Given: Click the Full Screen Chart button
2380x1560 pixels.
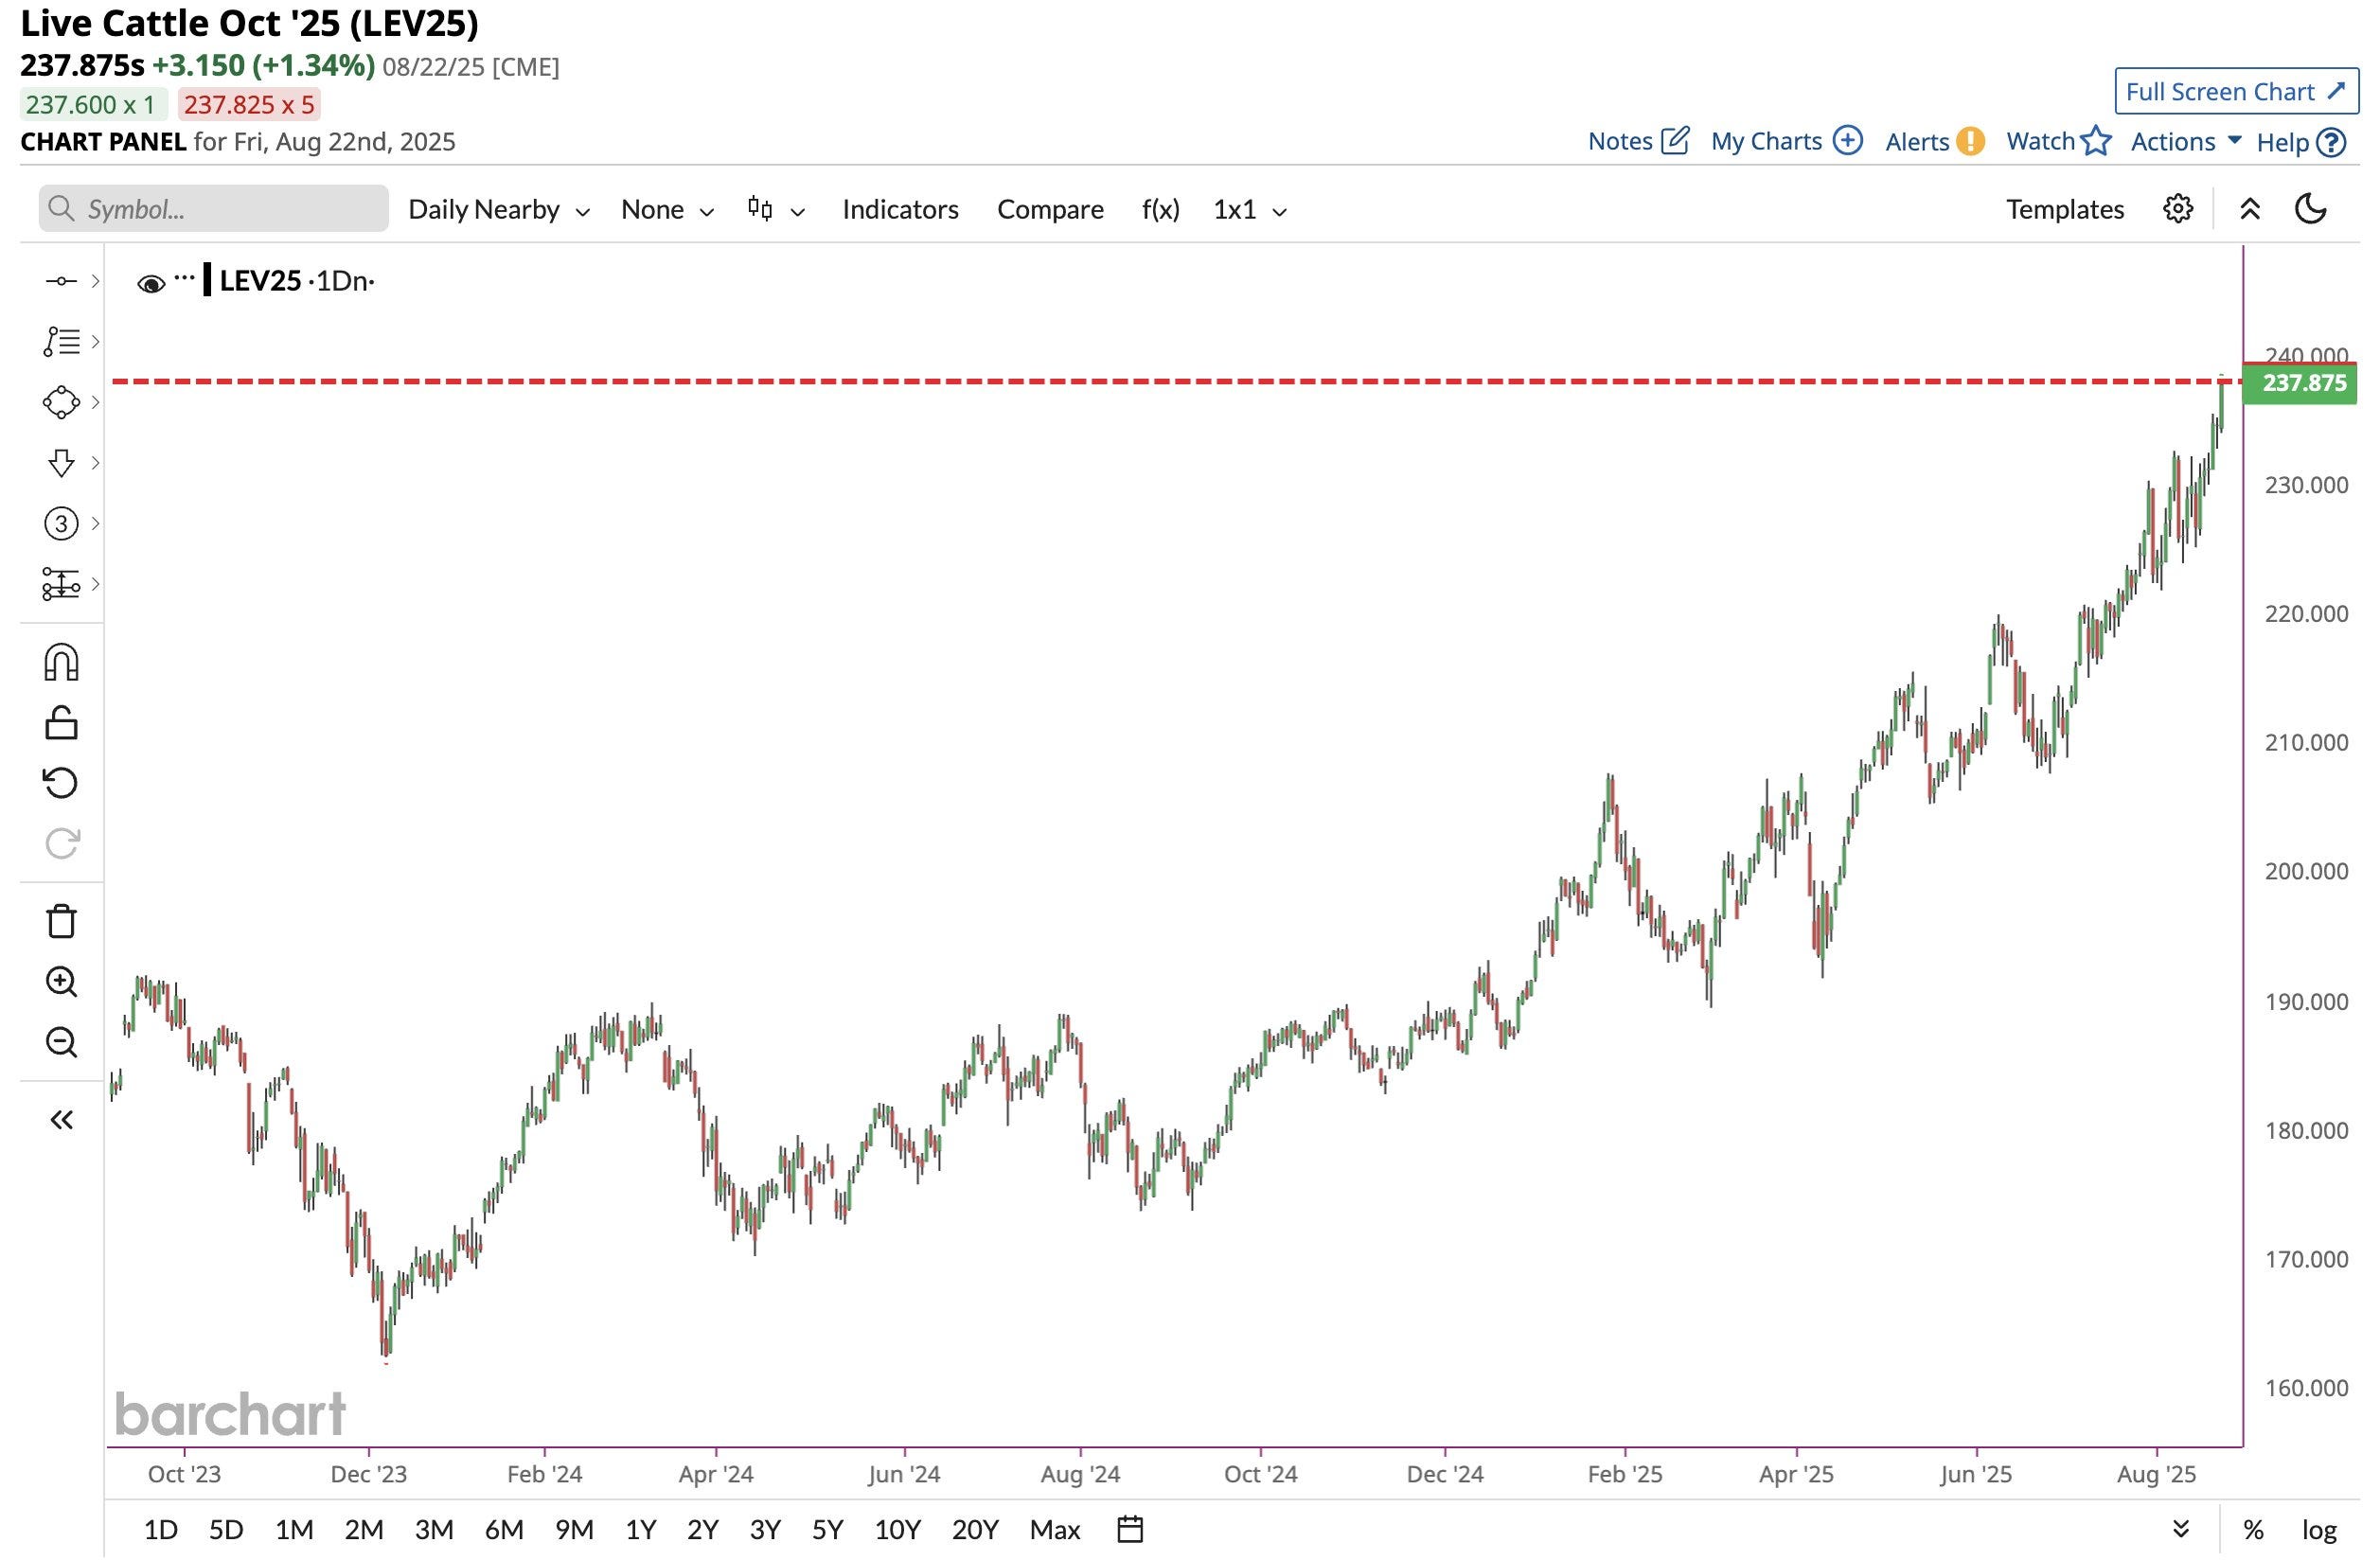Looking at the screenshot, I should pos(2236,92).
